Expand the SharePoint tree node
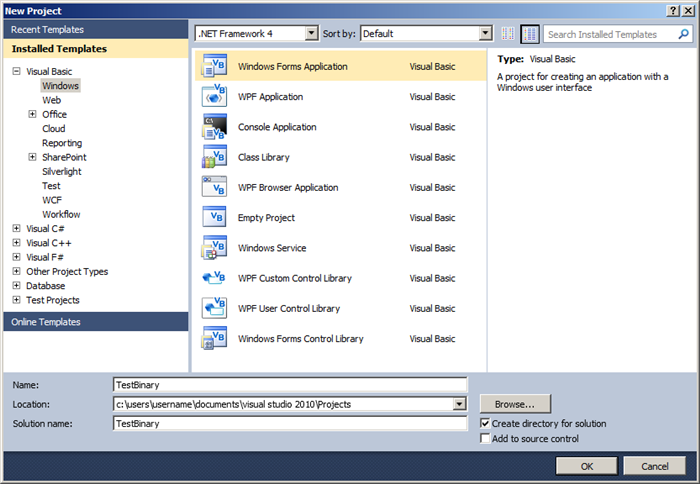The height and width of the screenshot is (484, 700). coord(32,157)
